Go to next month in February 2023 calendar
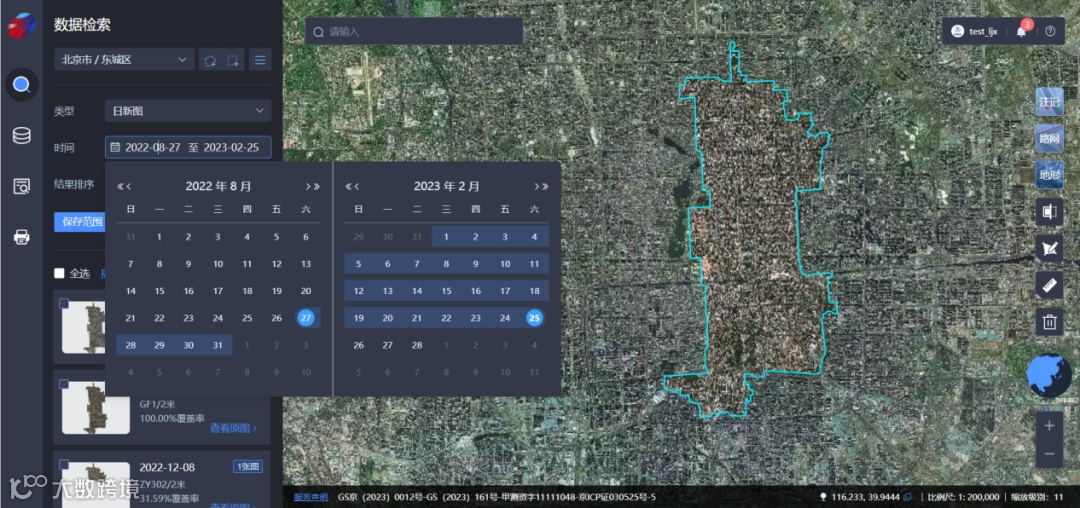Image resolution: width=1080 pixels, height=508 pixels. 537,187
